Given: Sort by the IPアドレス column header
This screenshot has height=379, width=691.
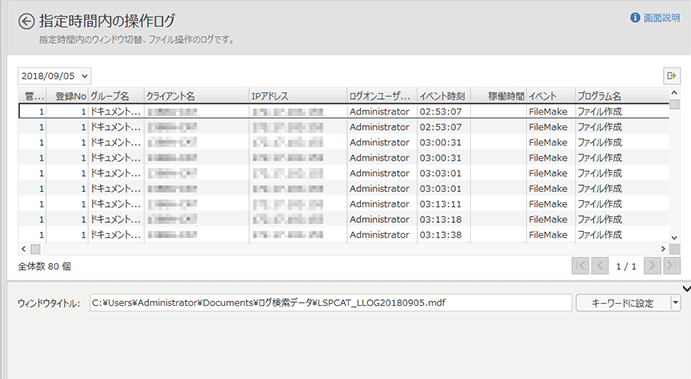Looking at the screenshot, I should click(x=298, y=96).
